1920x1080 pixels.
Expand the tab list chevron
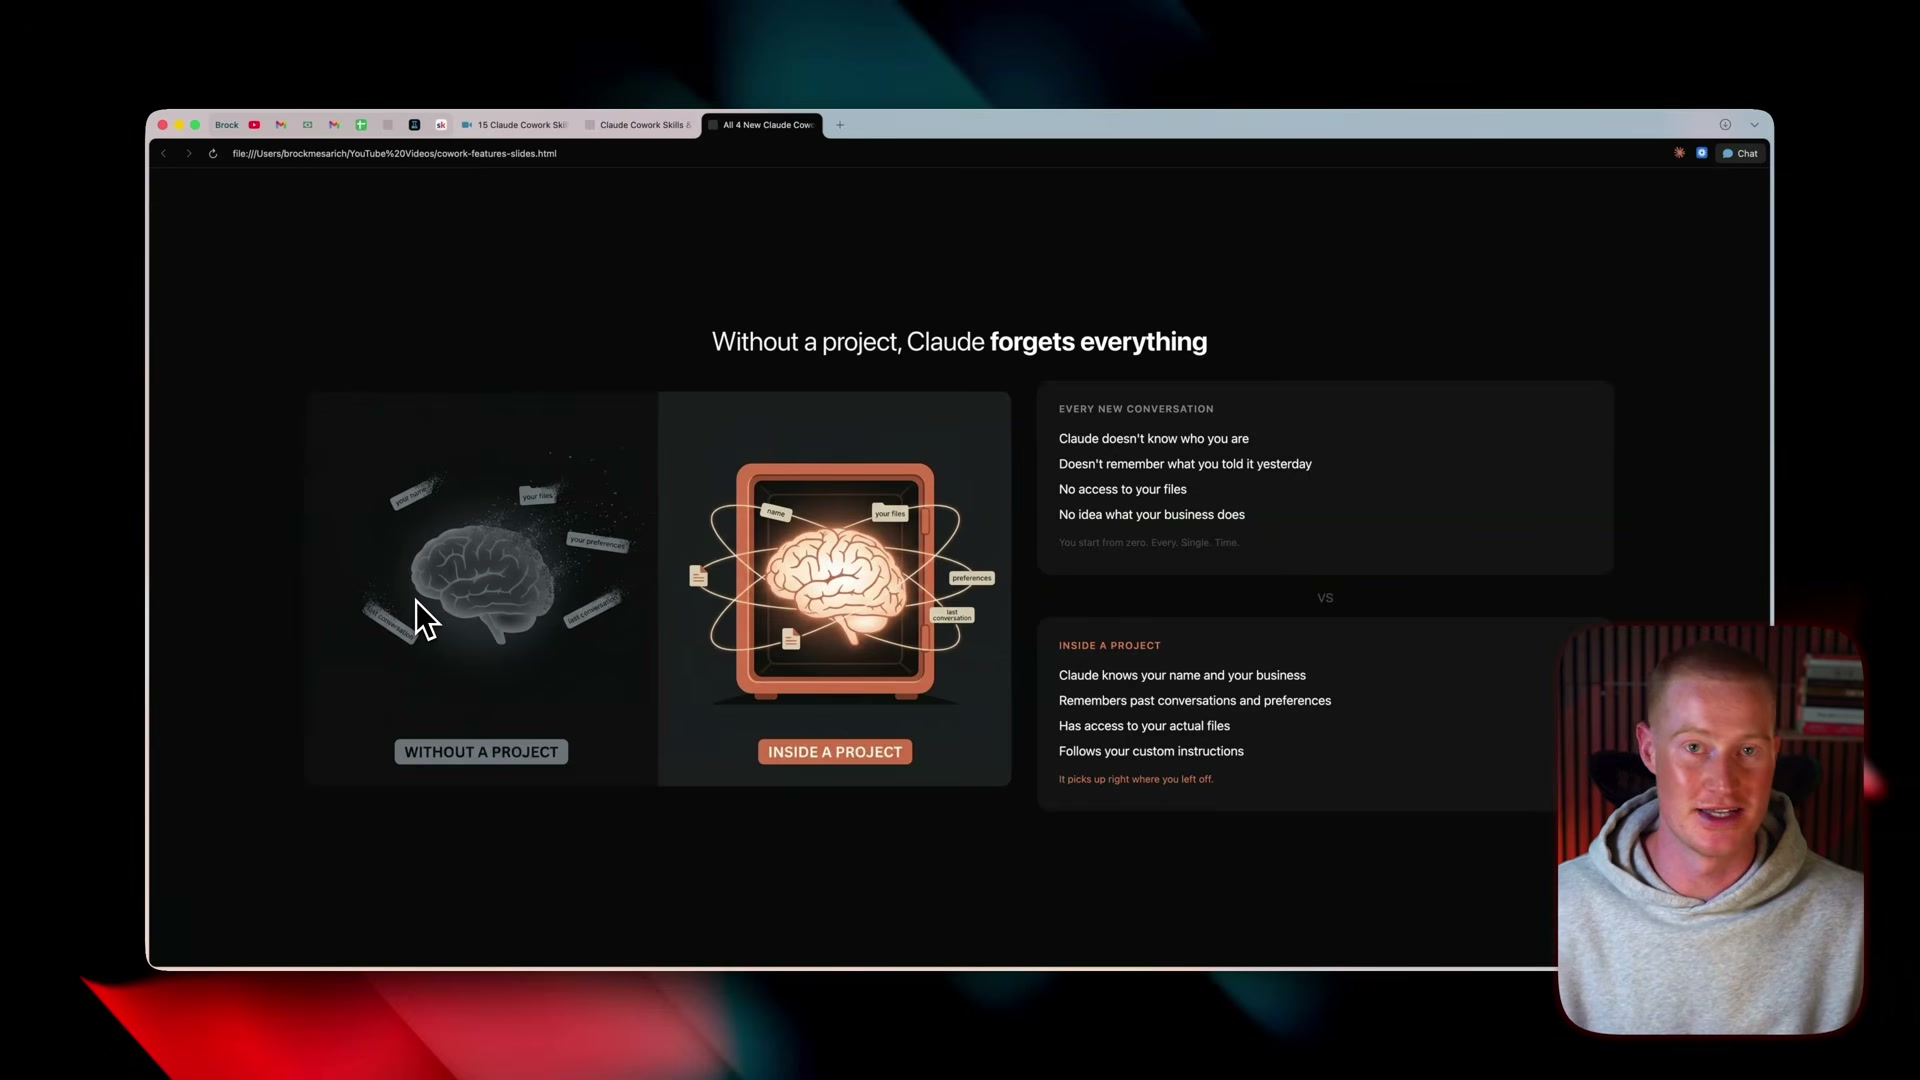(1754, 125)
